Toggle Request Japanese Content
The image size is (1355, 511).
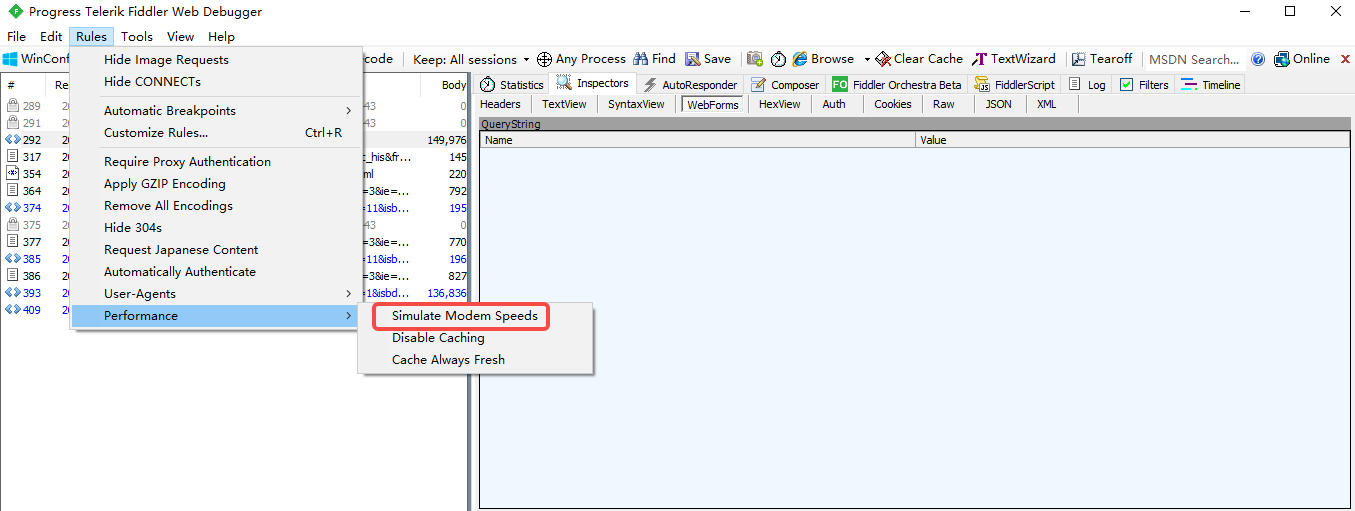[215, 249]
